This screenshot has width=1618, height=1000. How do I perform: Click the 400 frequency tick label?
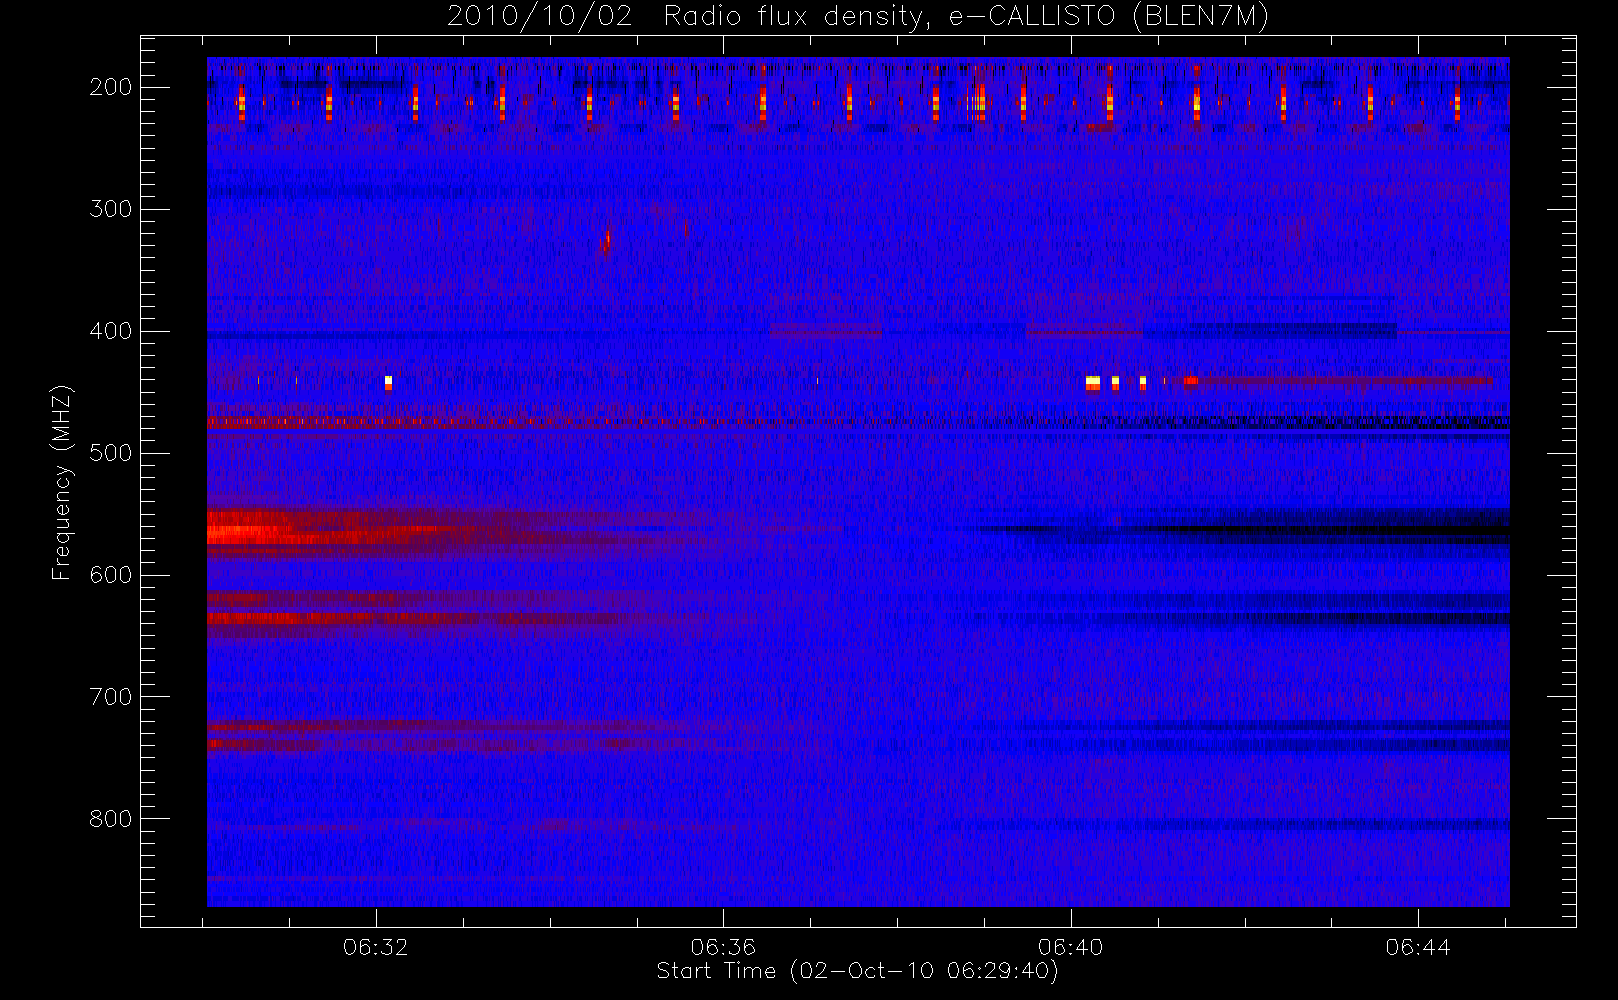(111, 331)
